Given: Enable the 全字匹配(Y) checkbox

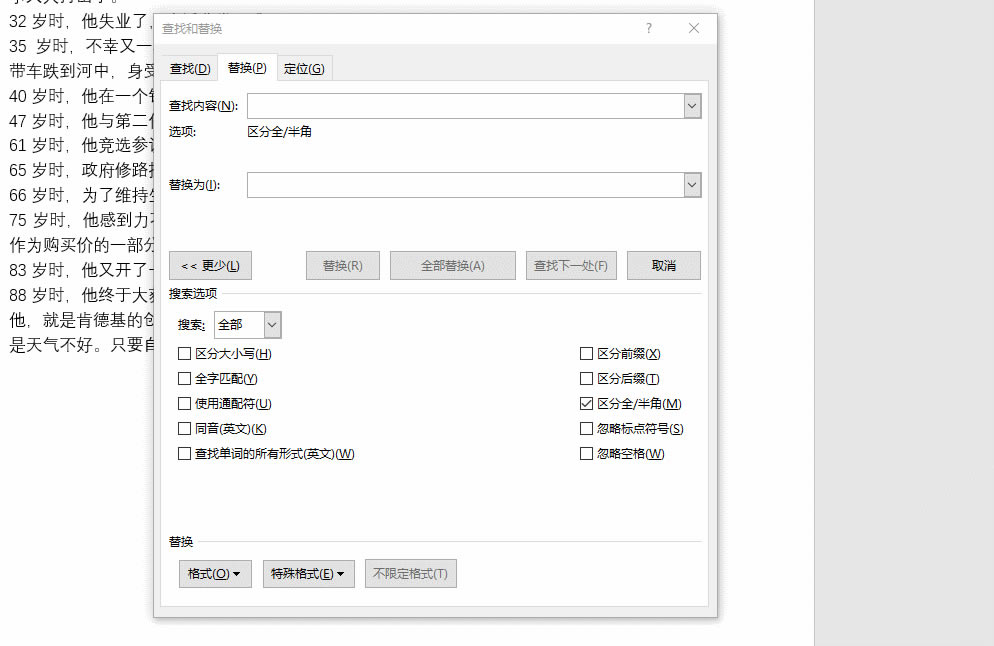Looking at the screenshot, I should [x=184, y=378].
